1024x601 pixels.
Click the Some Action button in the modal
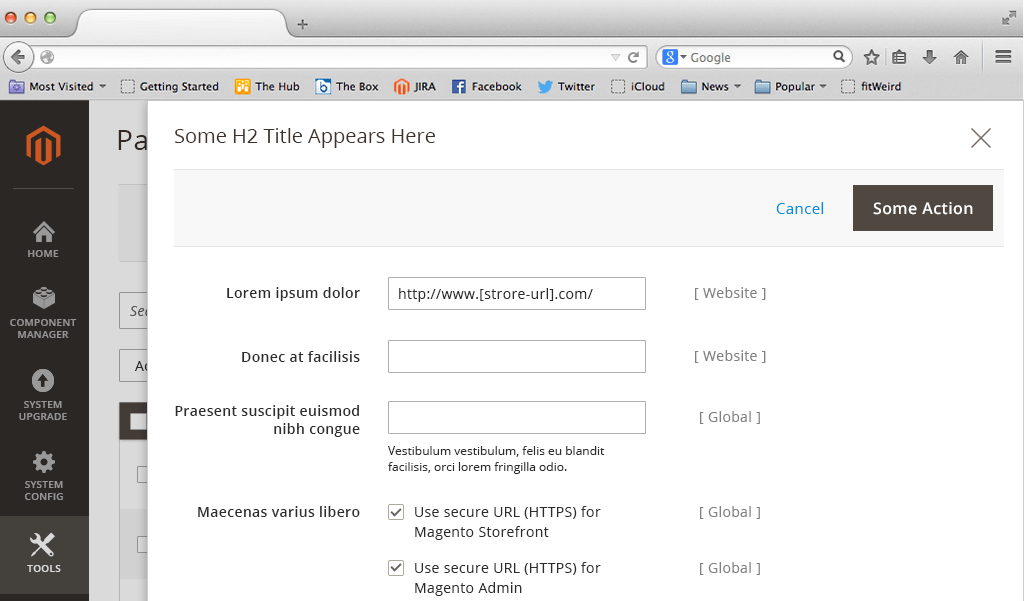pos(921,208)
